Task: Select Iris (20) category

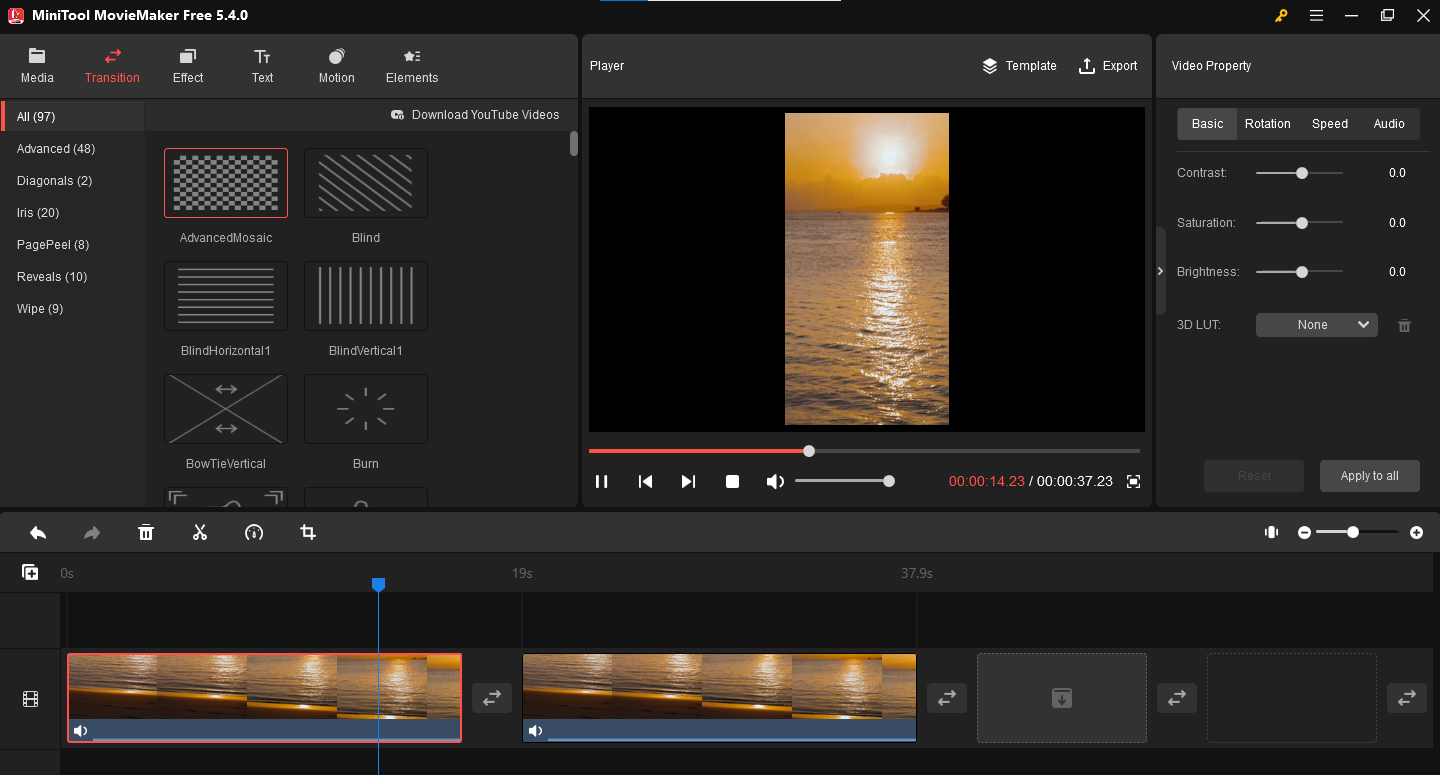Action: (73, 213)
